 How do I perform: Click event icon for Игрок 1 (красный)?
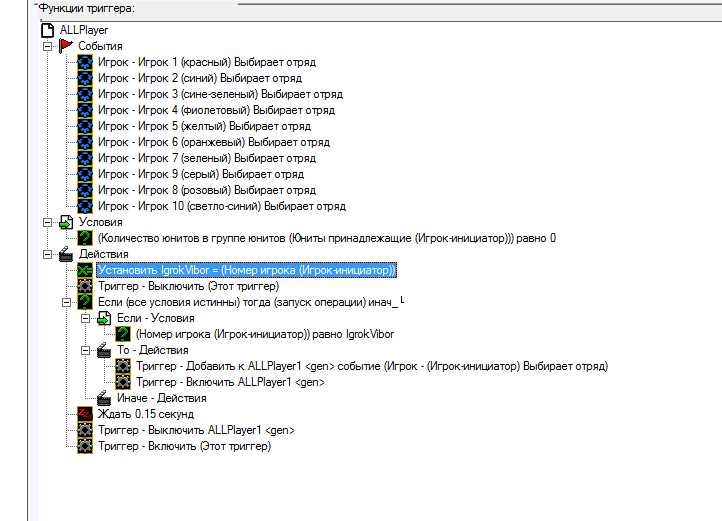point(85,62)
